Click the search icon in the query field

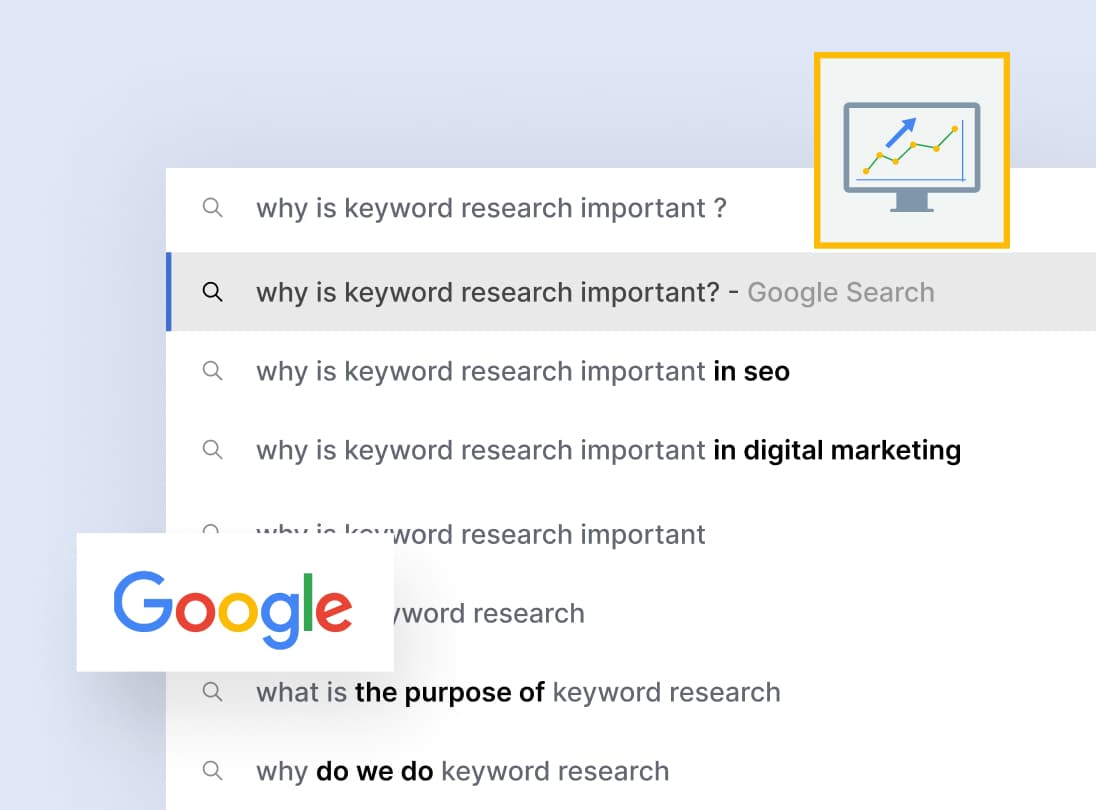tap(212, 208)
